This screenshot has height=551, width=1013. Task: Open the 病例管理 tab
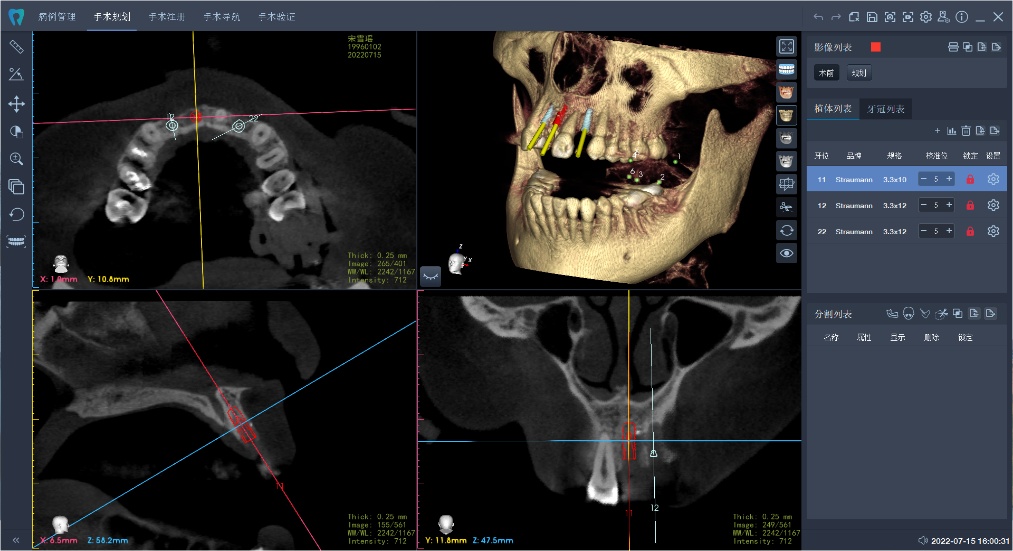[x=57, y=17]
